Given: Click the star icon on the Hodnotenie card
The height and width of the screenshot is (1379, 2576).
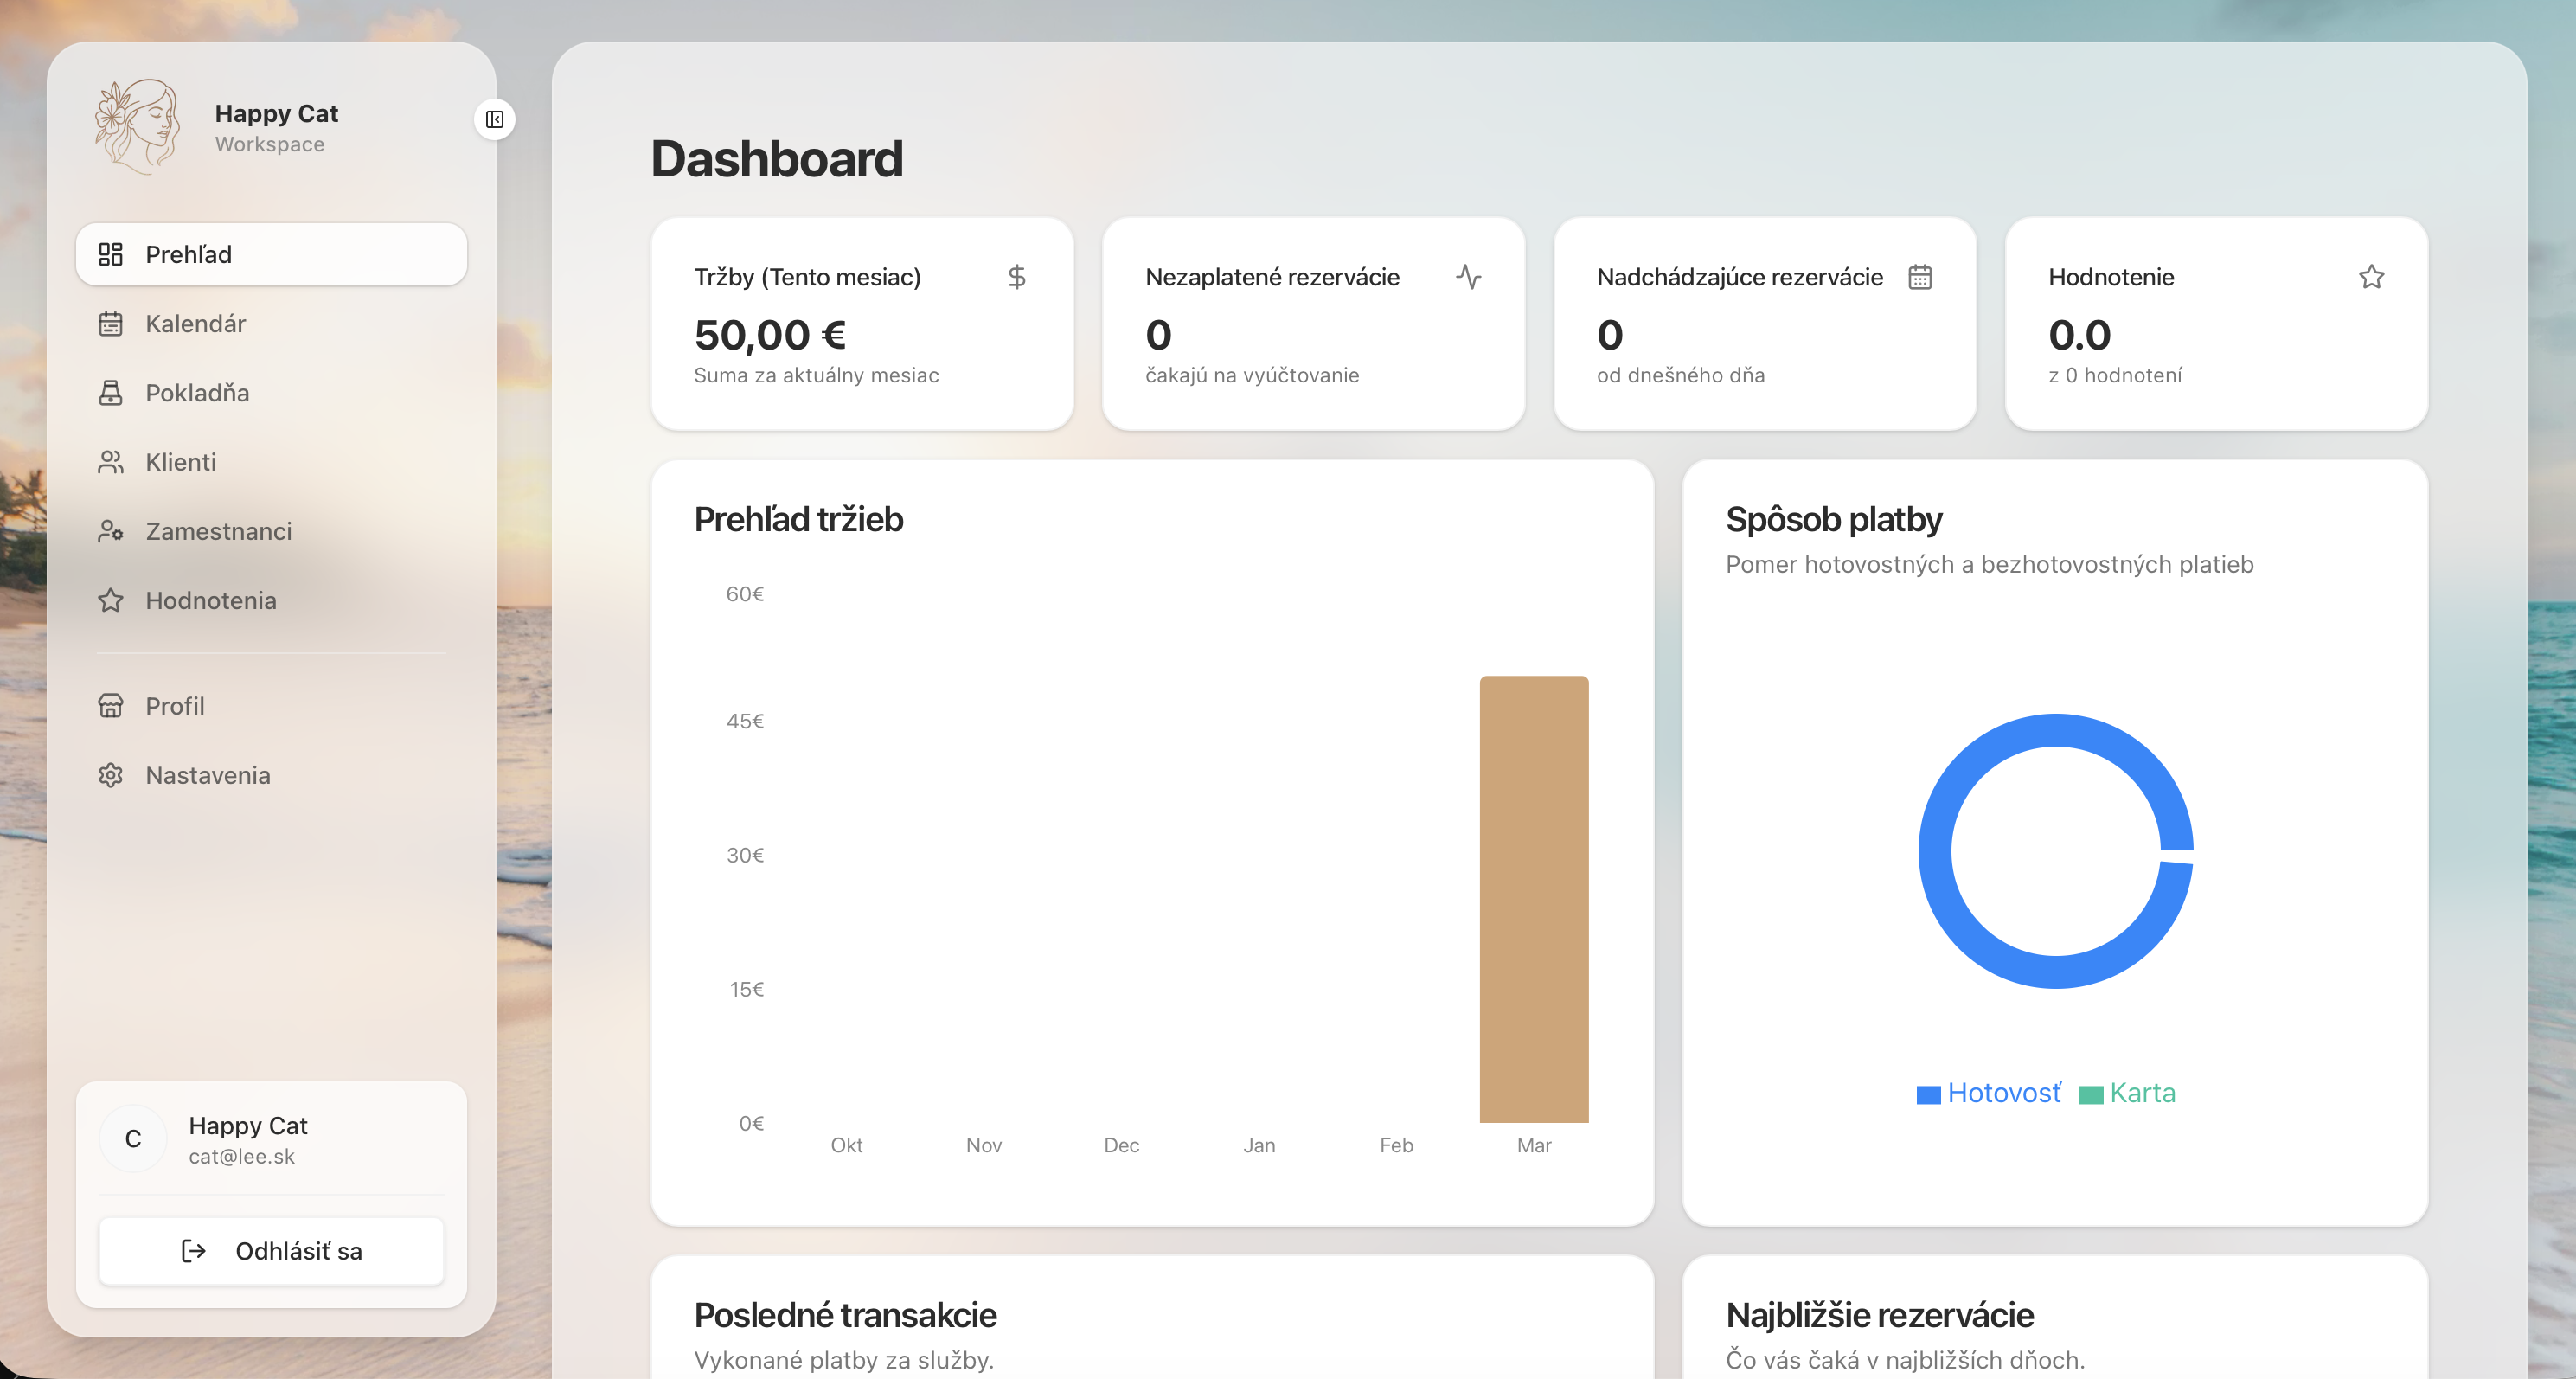Looking at the screenshot, I should coord(2371,277).
